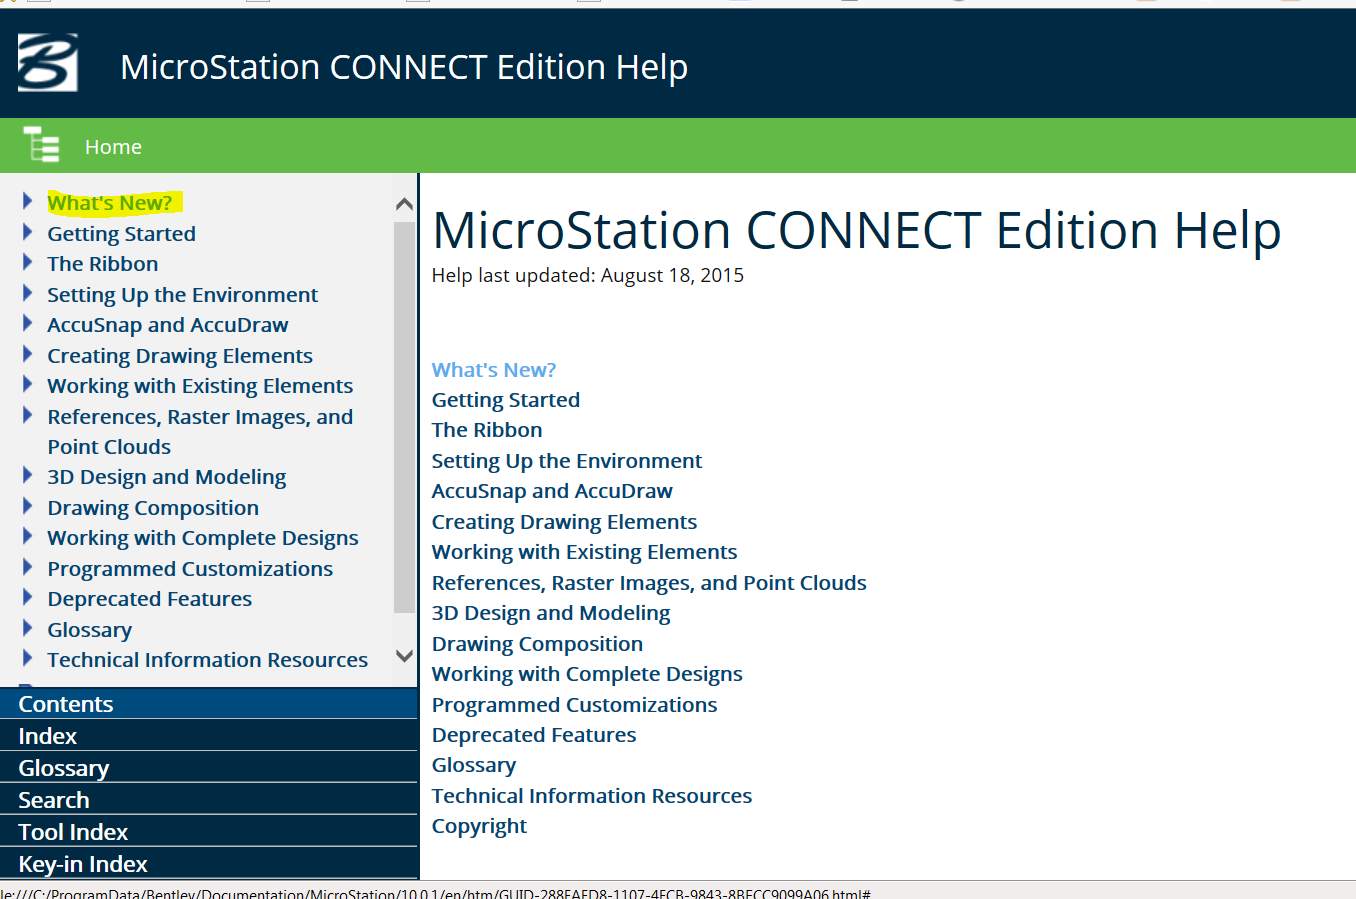The image size is (1356, 899).
Task: Open Deprecated Features main link
Action: [534, 735]
